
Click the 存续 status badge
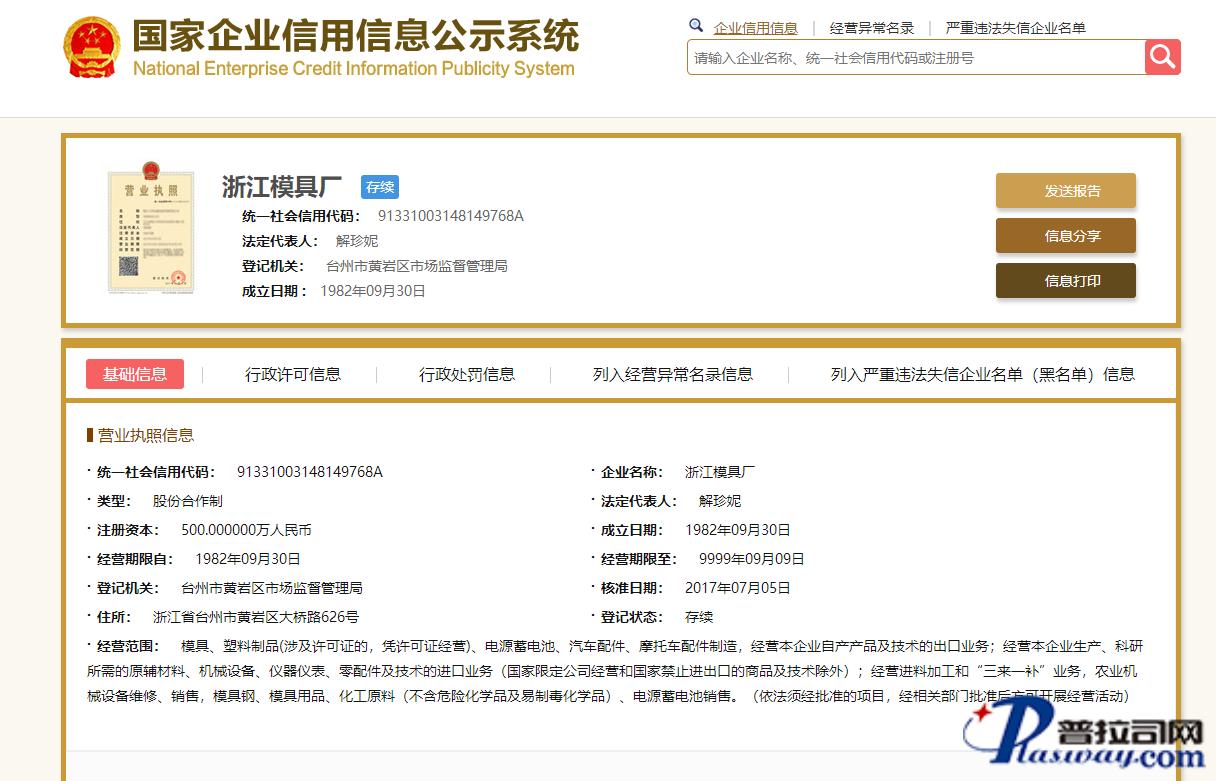point(380,187)
